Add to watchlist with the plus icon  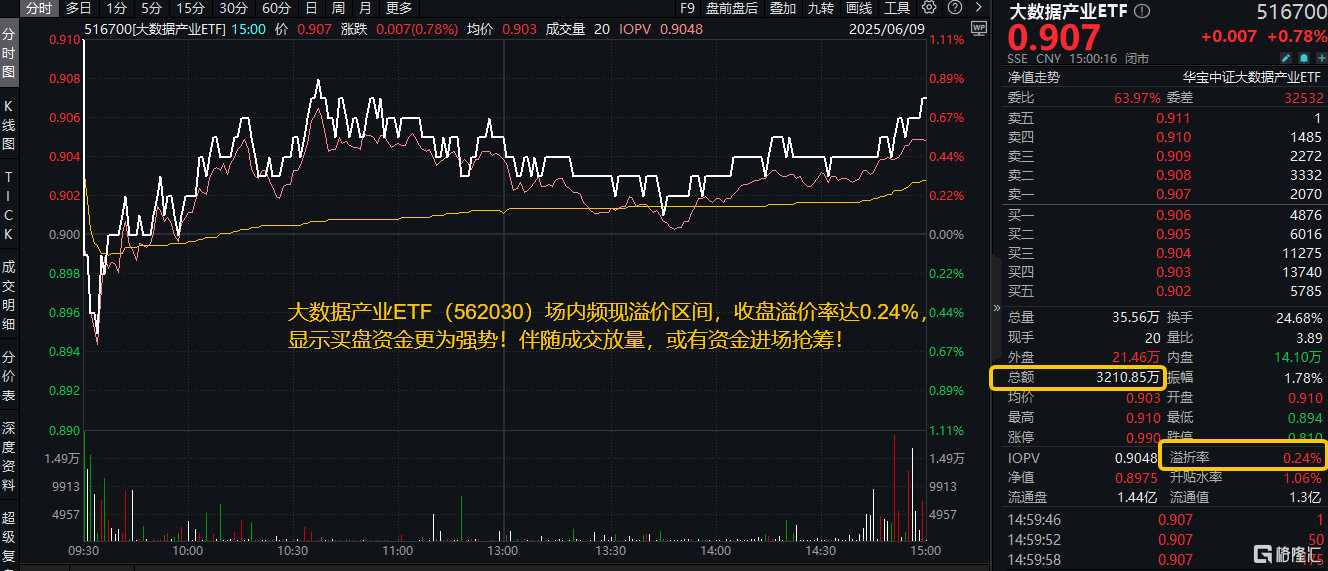tap(1321, 58)
